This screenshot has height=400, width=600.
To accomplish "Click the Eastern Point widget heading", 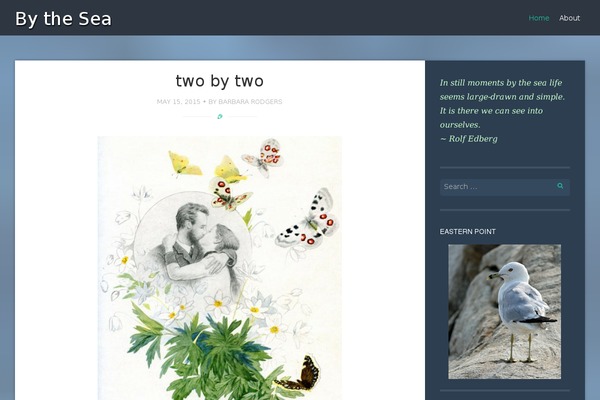I will coord(468,232).
